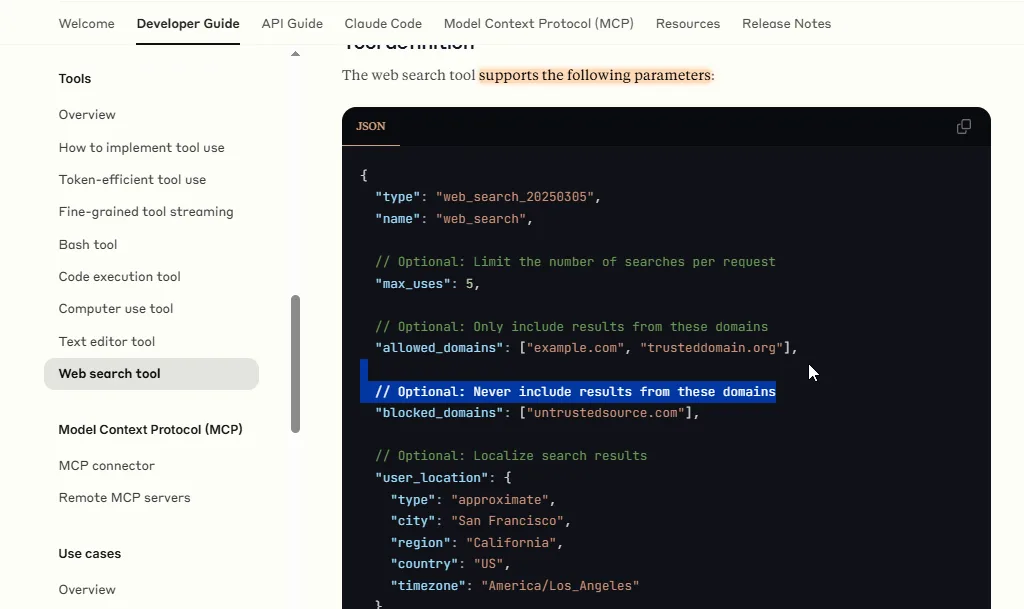Open Computer use tool page
This screenshot has width=1024, height=609.
tap(116, 309)
